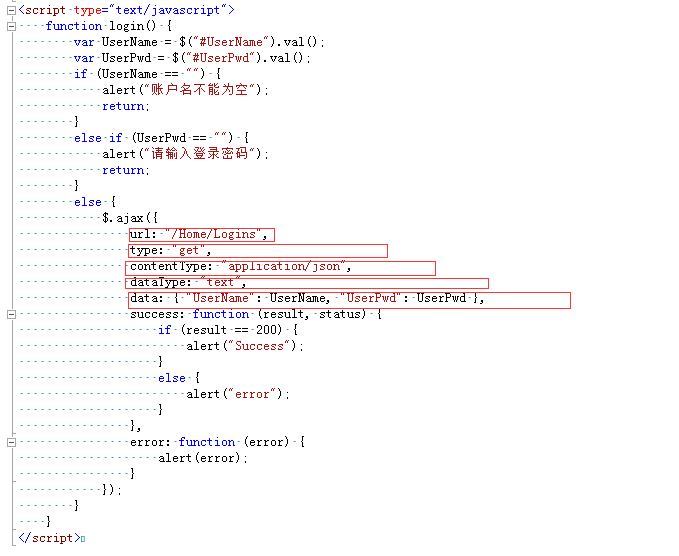Click the alert("error") statement

(x=238, y=394)
